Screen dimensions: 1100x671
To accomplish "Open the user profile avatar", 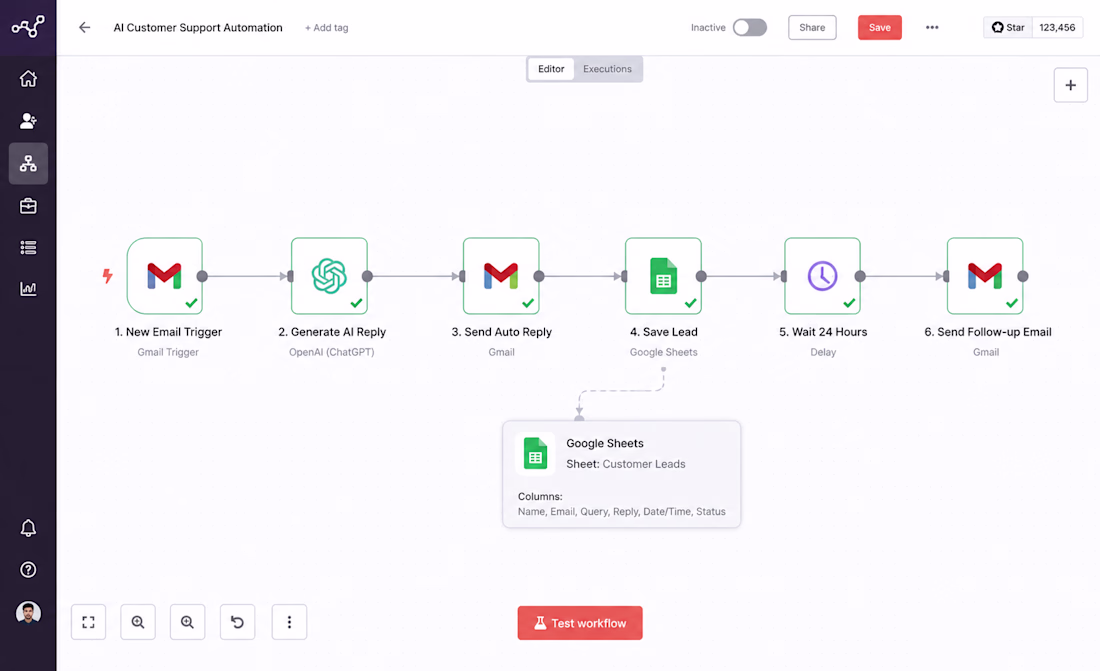I will point(28,613).
